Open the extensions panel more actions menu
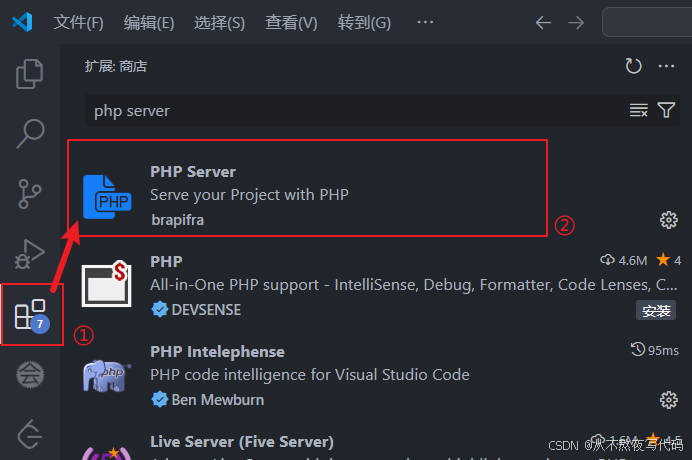The height and width of the screenshot is (460, 692). (x=666, y=66)
